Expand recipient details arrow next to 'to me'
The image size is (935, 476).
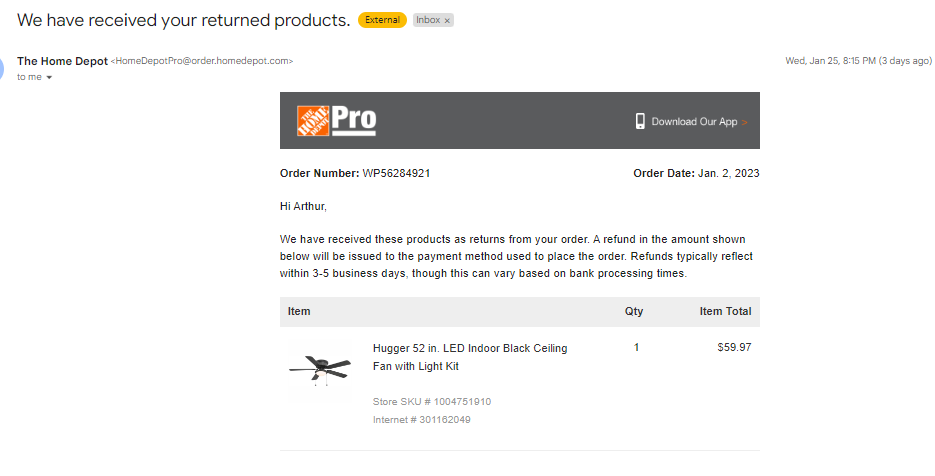coord(49,78)
